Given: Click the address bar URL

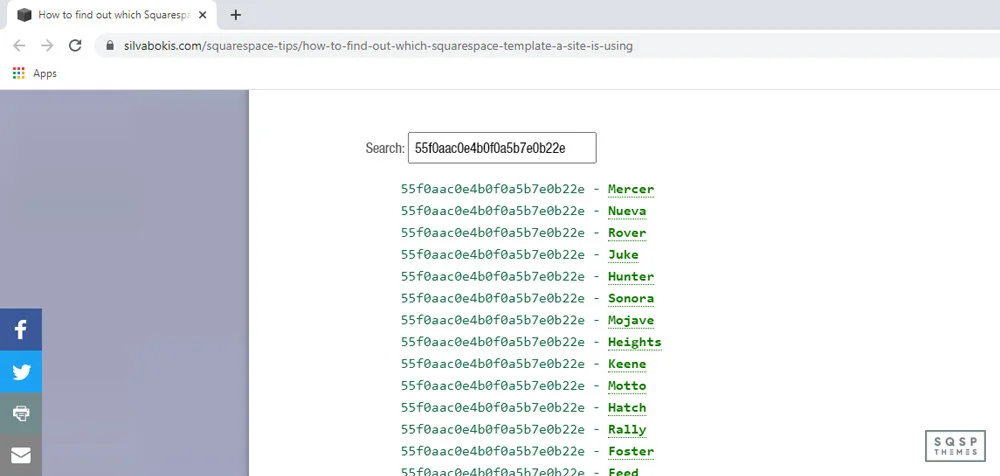Looking at the screenshot, I should (378, 46).
